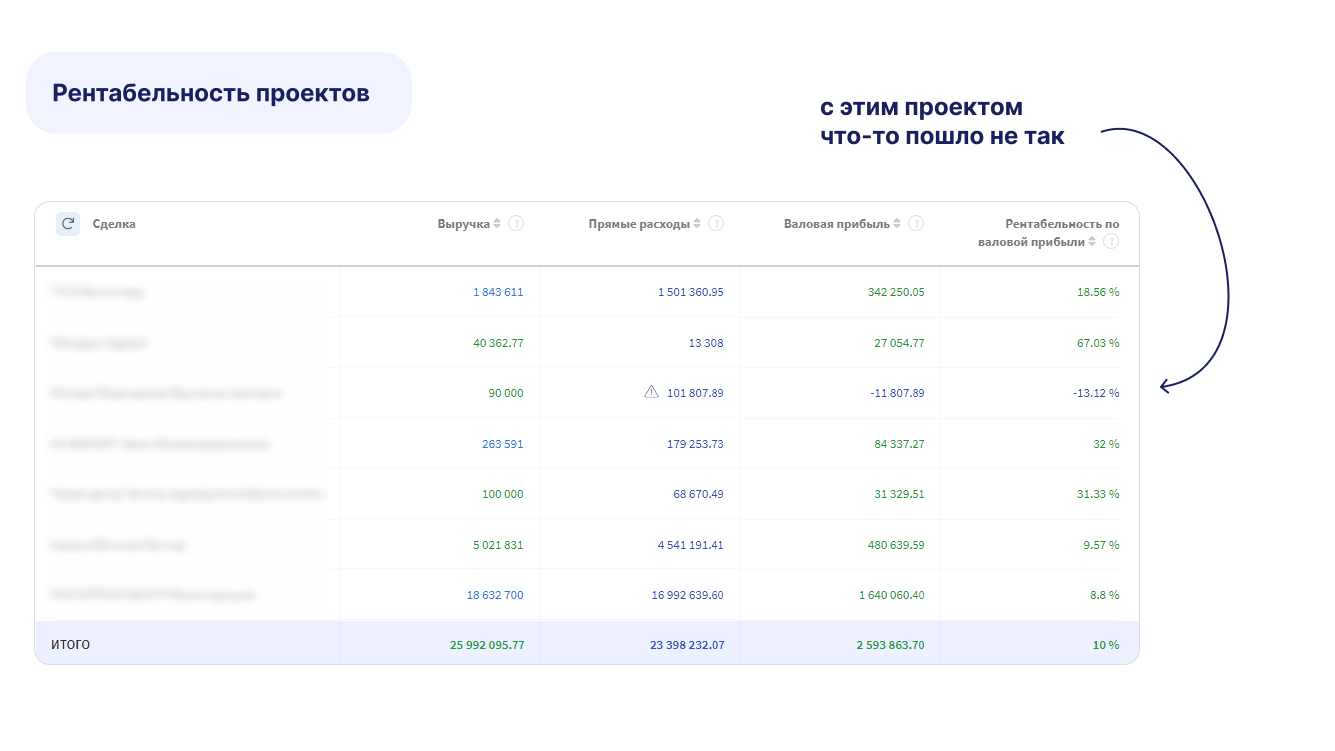Click the ИТОГО totals row label
This screenshot has height=751, width=1335.
(70, 645)
